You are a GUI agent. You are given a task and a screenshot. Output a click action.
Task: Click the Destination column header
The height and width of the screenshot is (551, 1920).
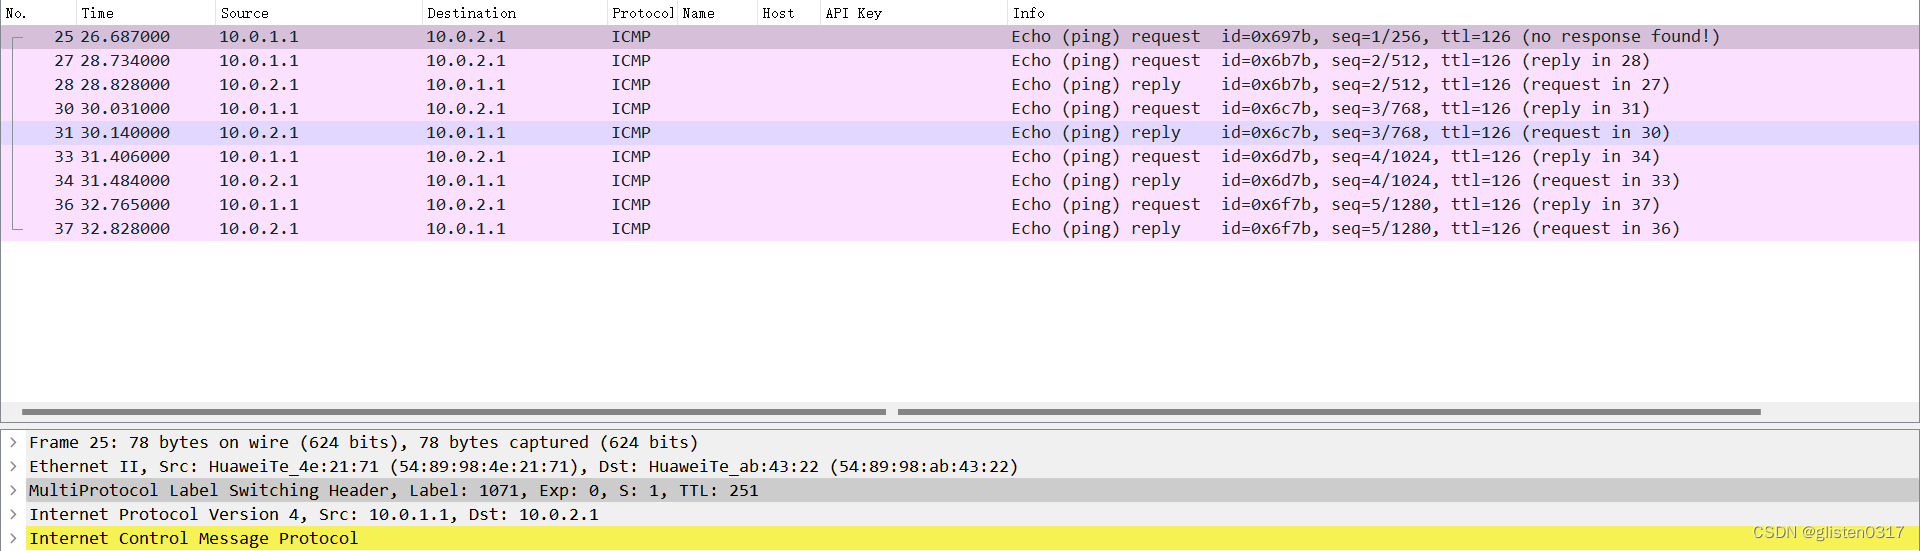point(514,13)
